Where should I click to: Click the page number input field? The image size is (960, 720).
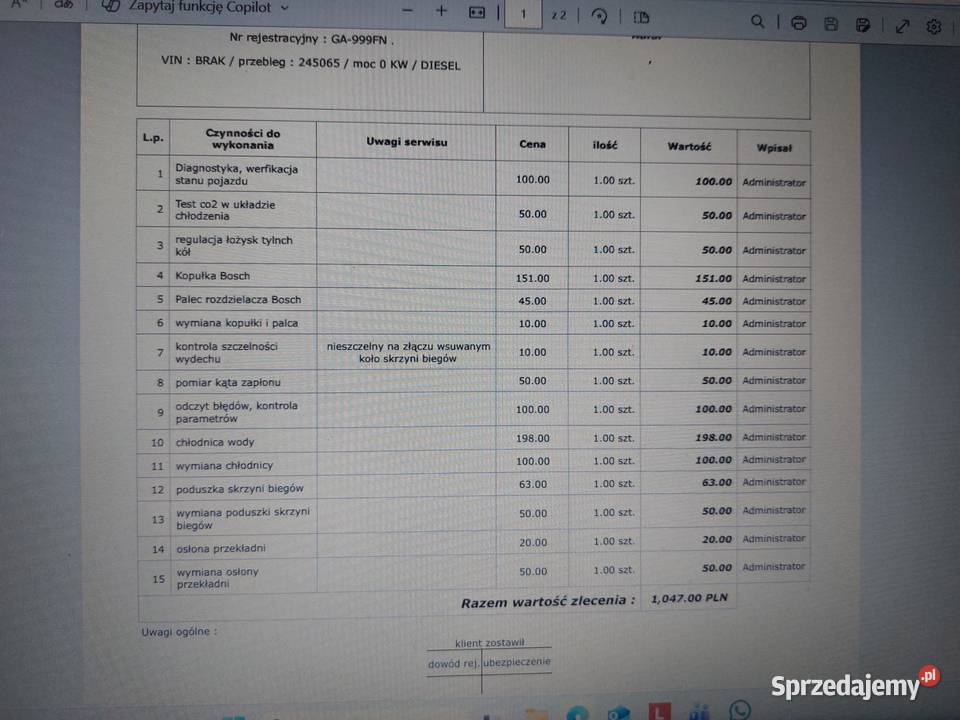coord(523,15)
